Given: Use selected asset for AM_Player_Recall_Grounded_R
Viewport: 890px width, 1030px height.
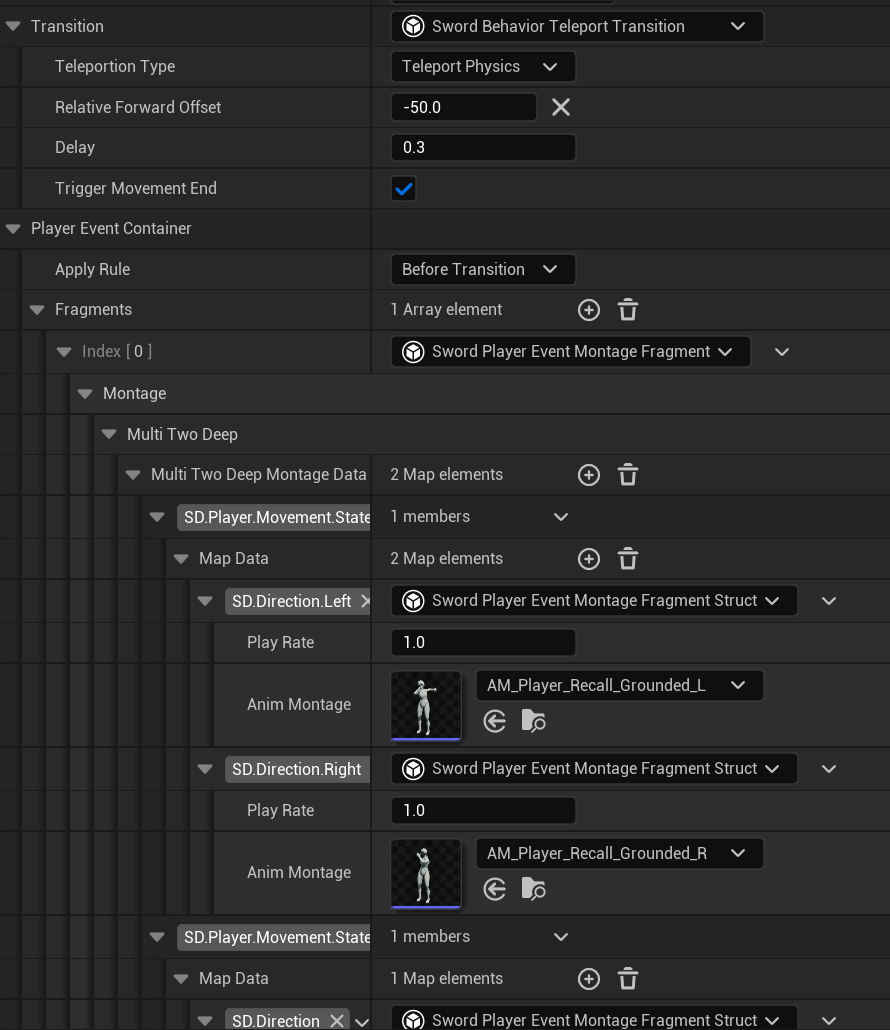Looking at the screenshot, I should [x=495, y=889].
